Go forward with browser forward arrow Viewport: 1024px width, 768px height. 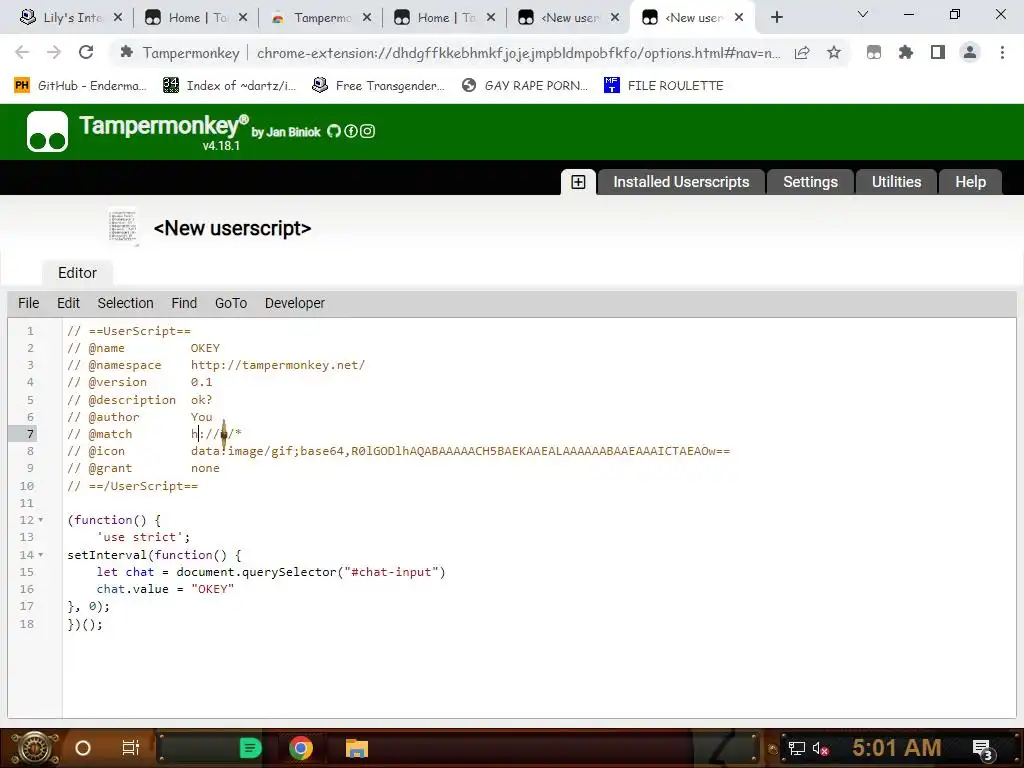tap(54, 52)
